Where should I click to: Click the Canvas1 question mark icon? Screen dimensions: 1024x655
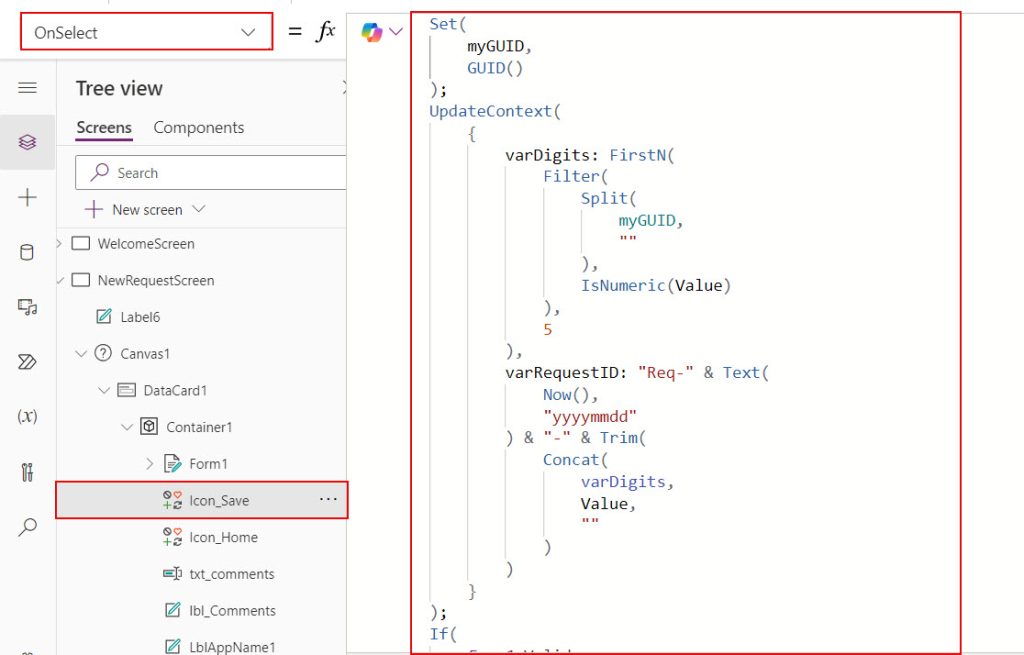coord(103,353)
